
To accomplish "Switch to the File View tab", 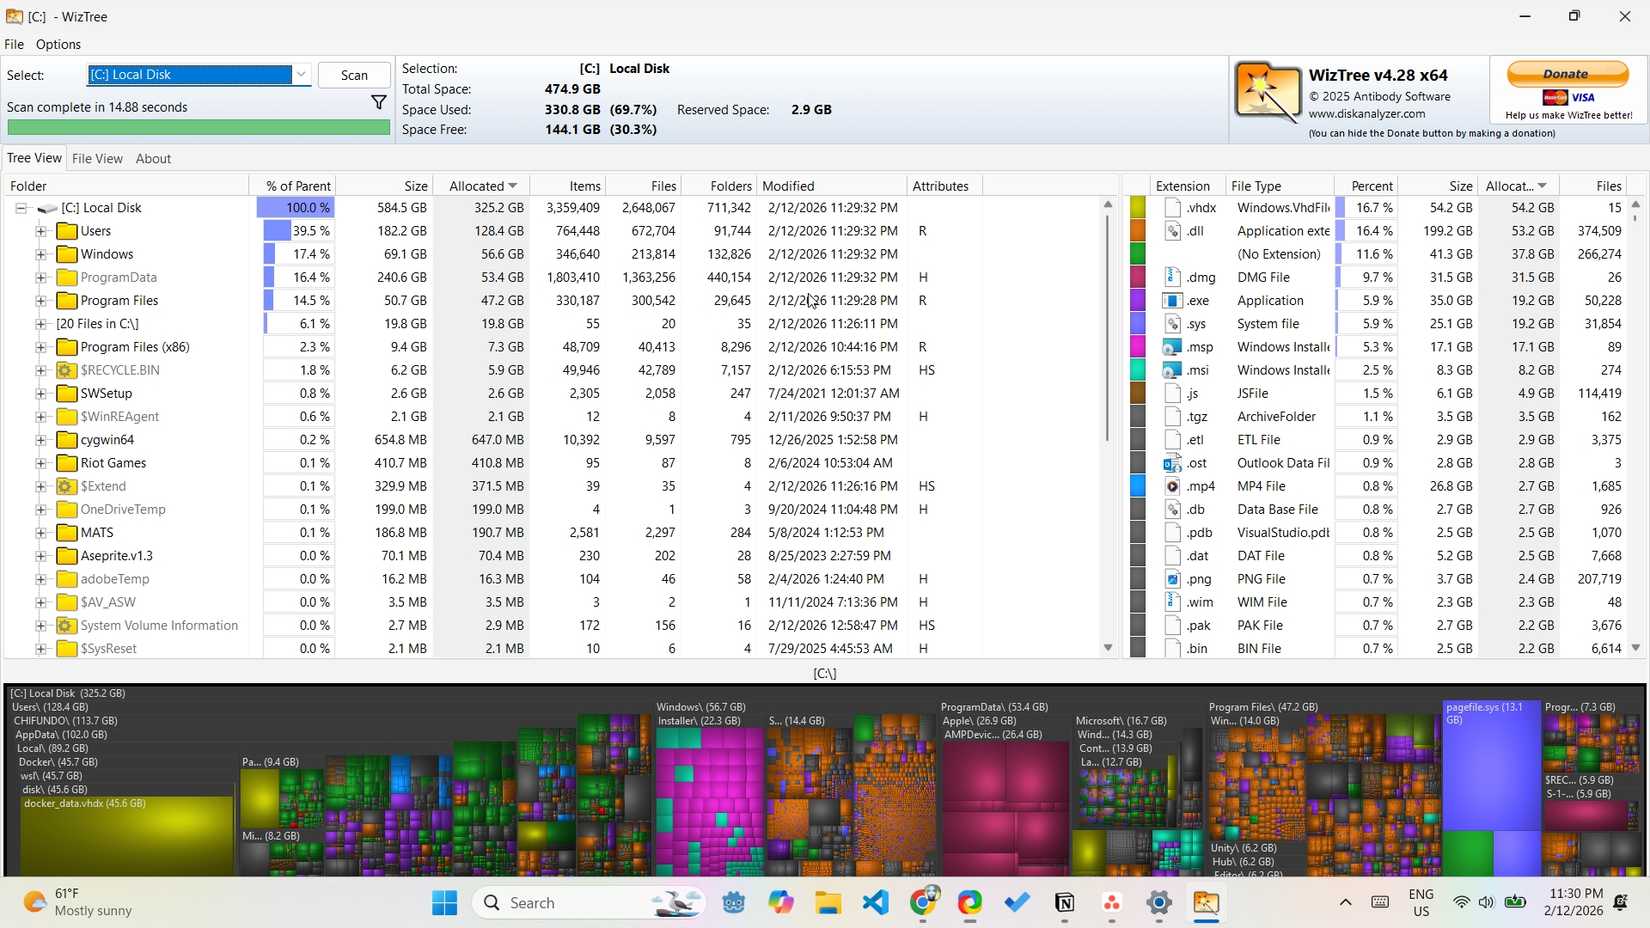I will point(97,158).
